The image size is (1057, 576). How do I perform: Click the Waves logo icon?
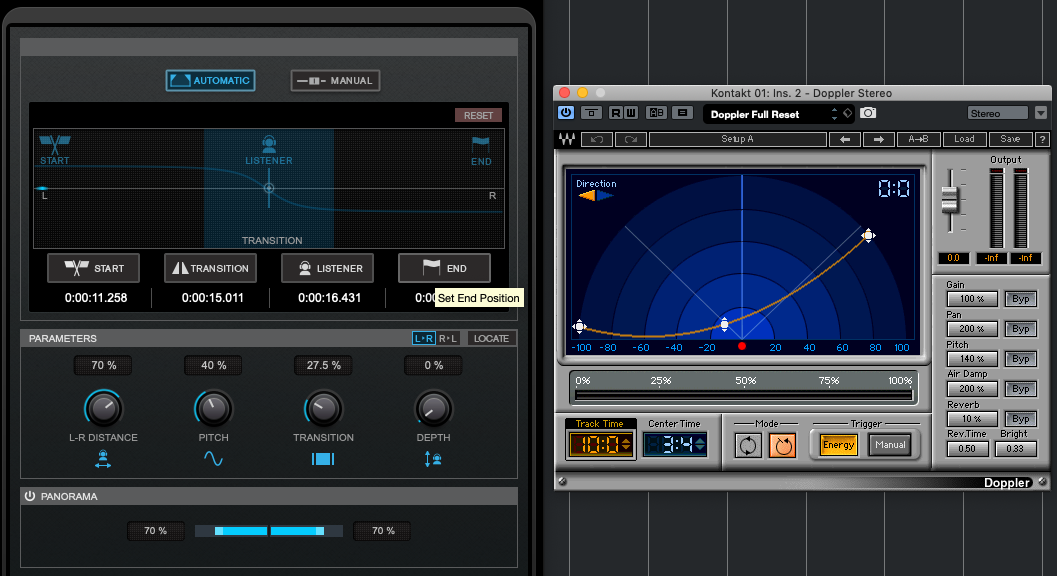click(x=566, y=139)
